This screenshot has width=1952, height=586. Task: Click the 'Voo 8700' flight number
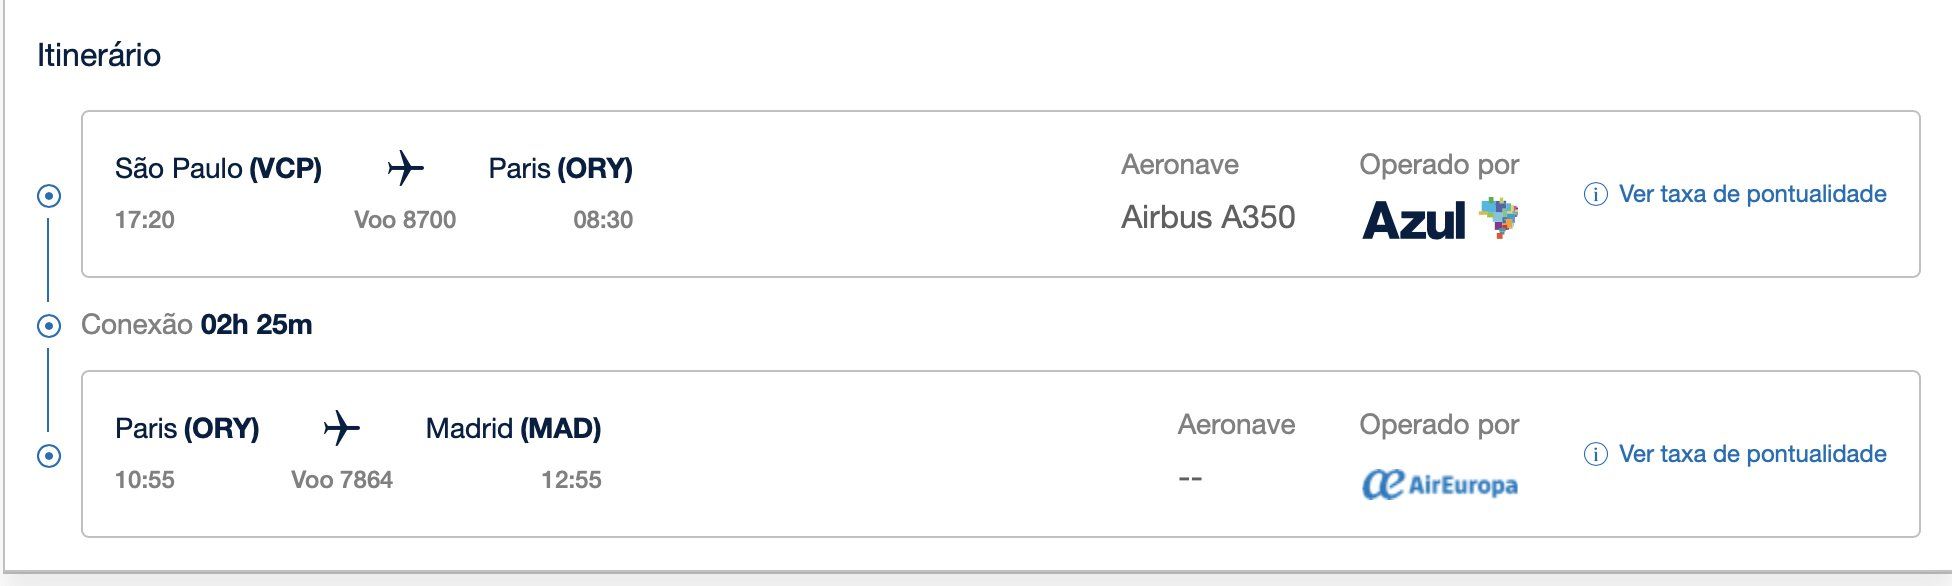[405, 220]
